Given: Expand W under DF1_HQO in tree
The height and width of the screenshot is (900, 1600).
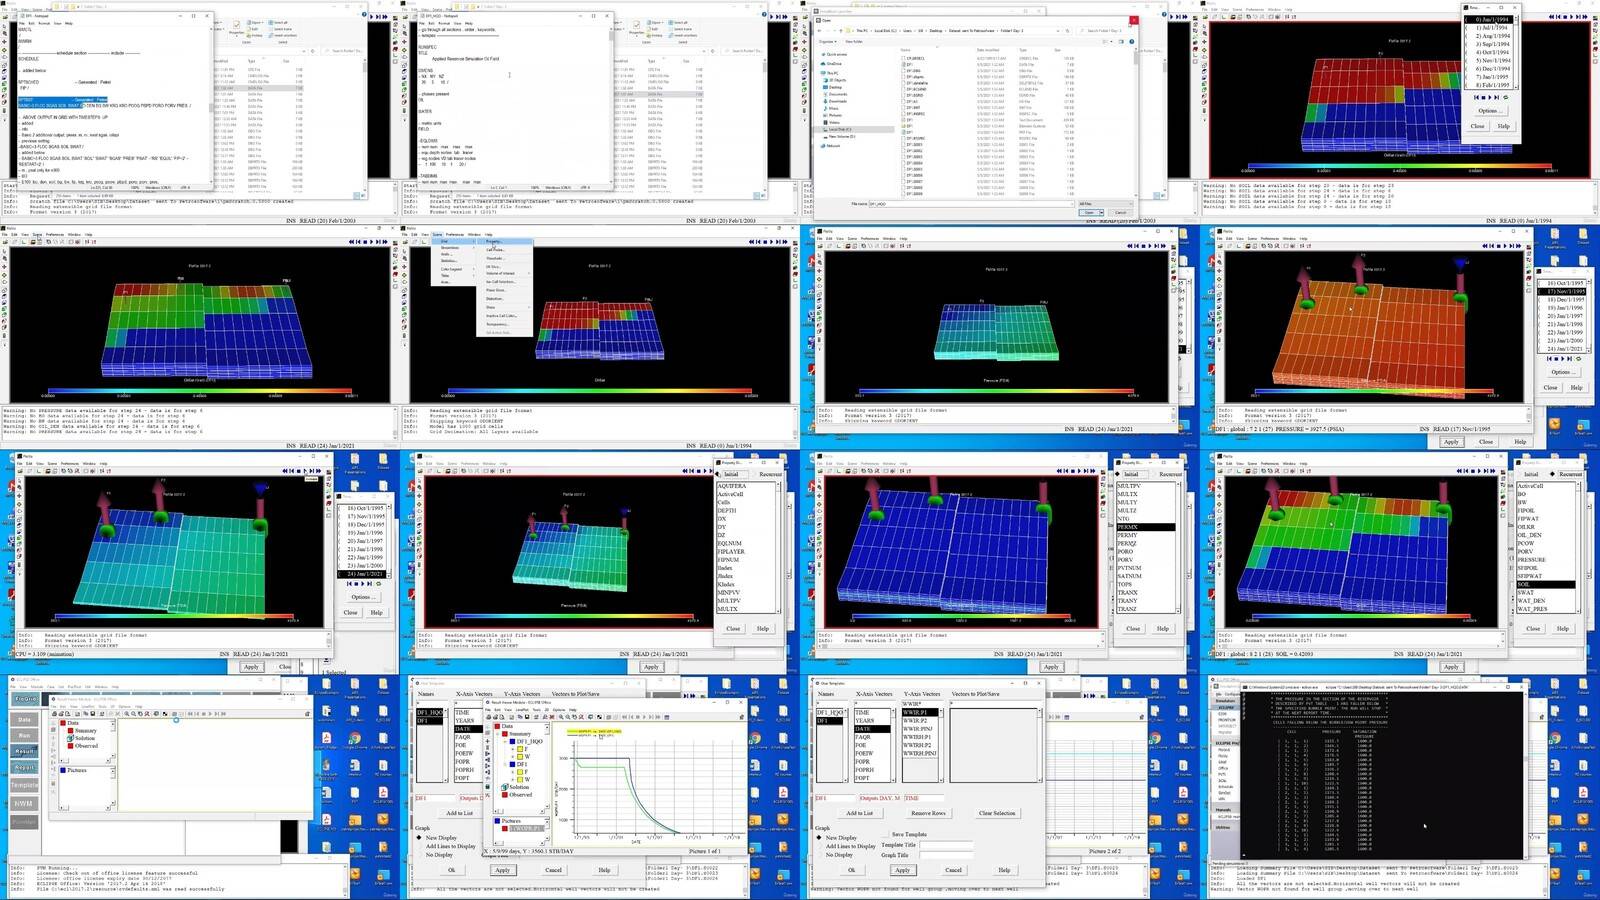Looking at the screenshot, I should tap(513, 756).
